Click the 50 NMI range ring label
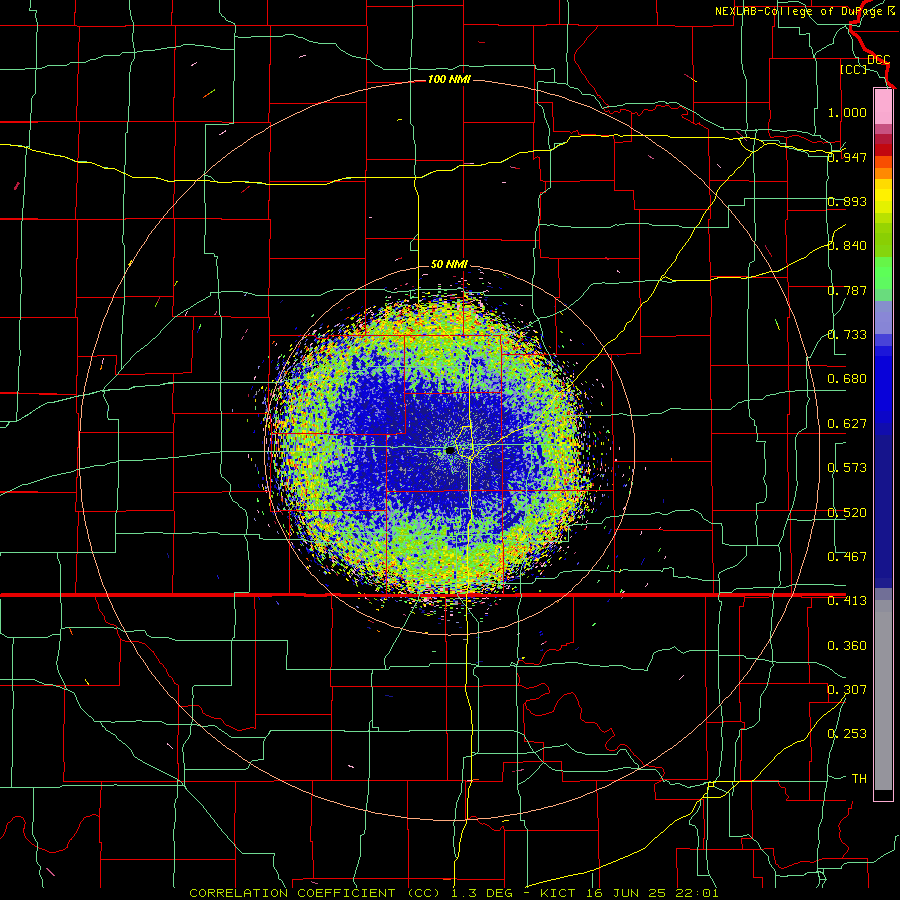Image resolution: width=900 pixels, height=900 pixels. pyautogui.click(x=449, y=264)
